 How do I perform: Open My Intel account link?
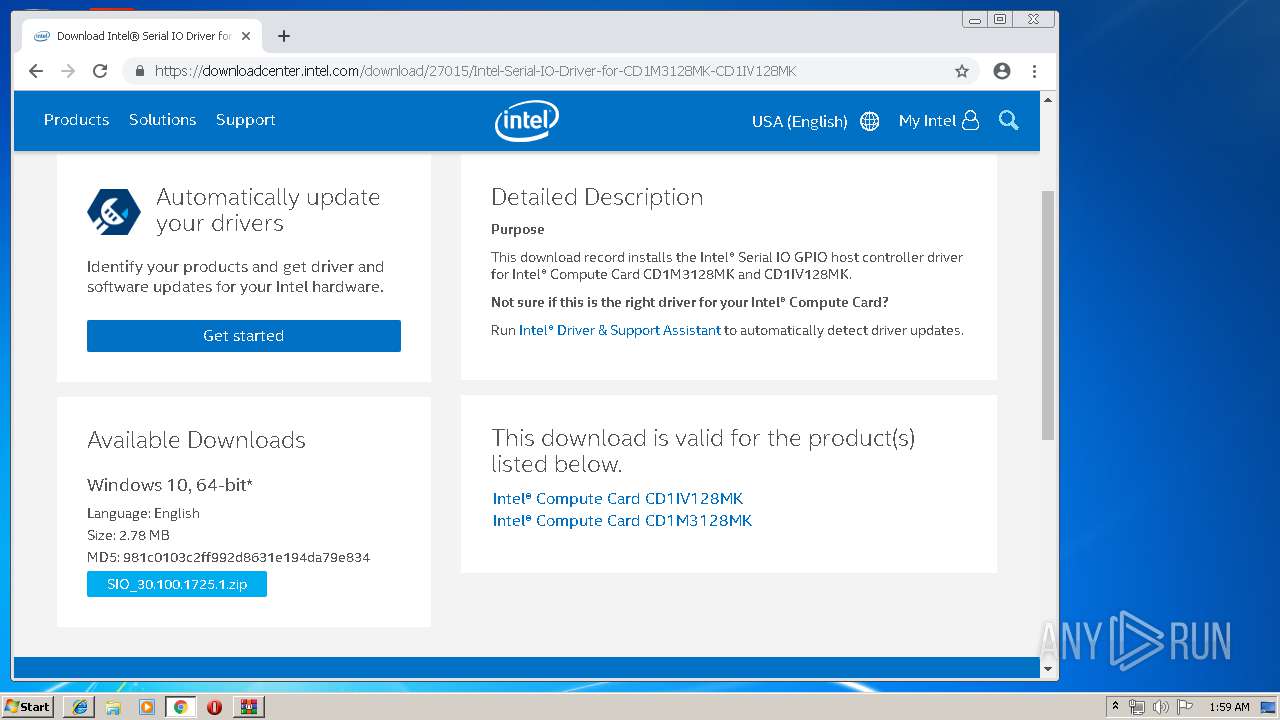pyautogui.click(x=927, y=121)
